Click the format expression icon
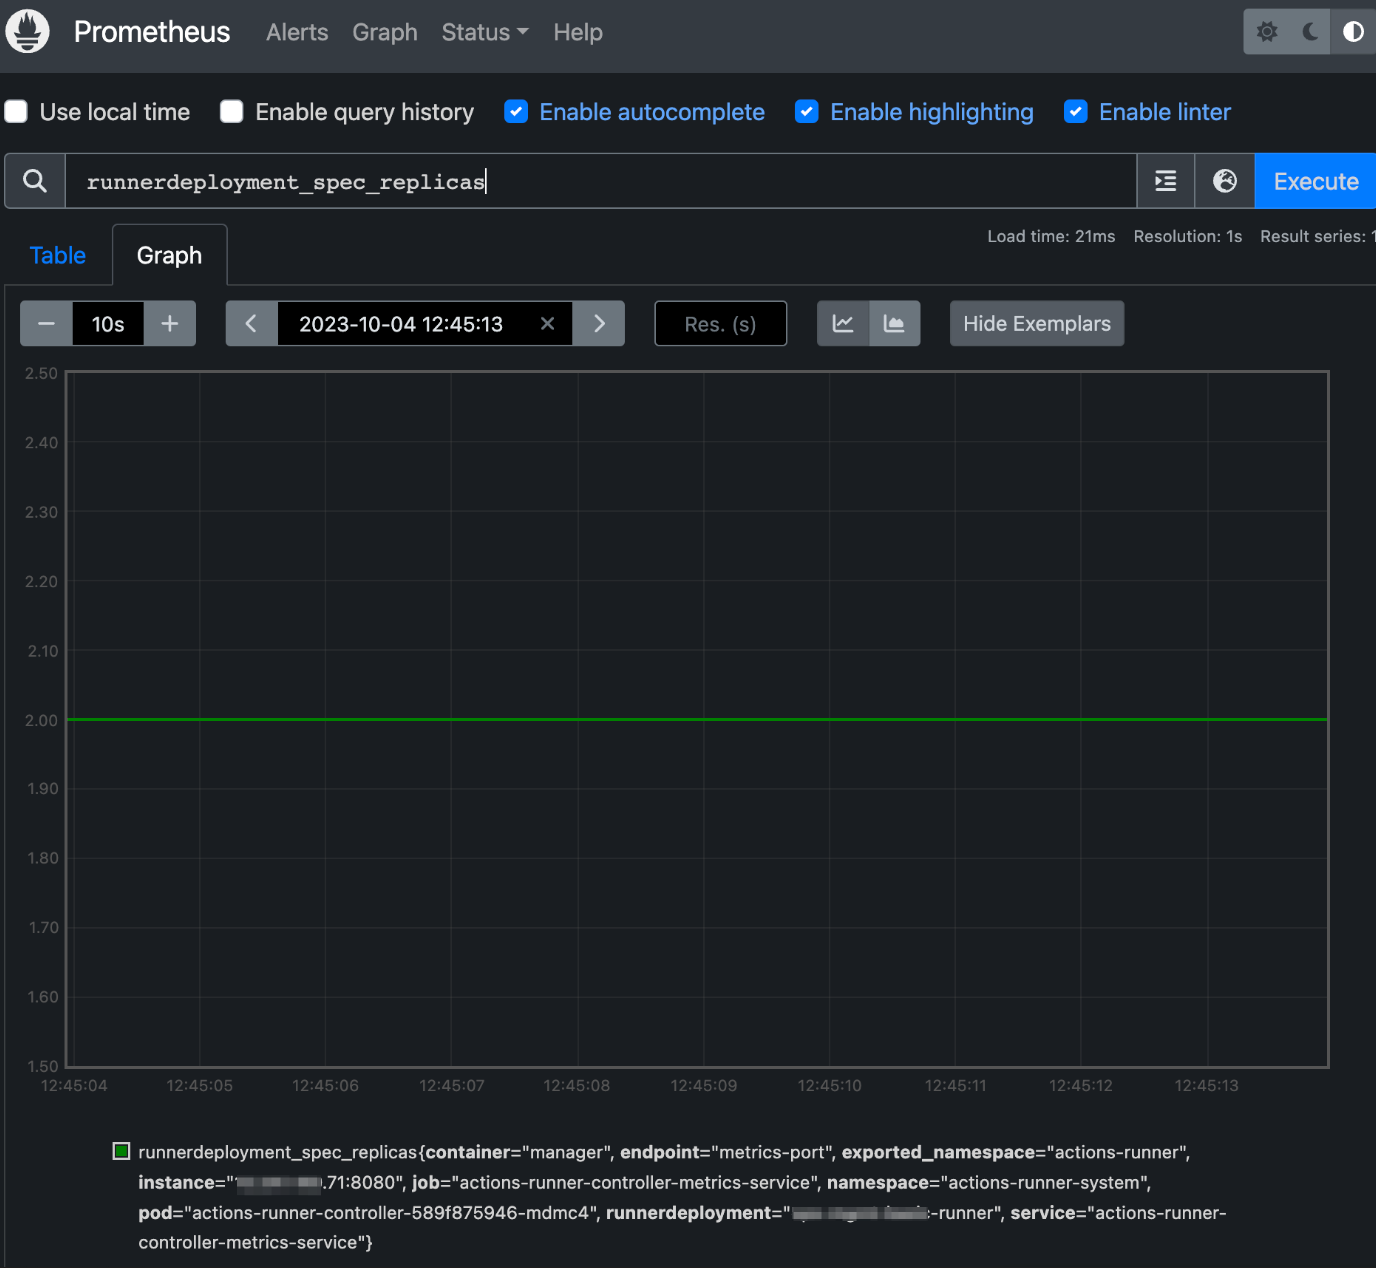This screenshot has width=1376, height=1268. 1165,181
